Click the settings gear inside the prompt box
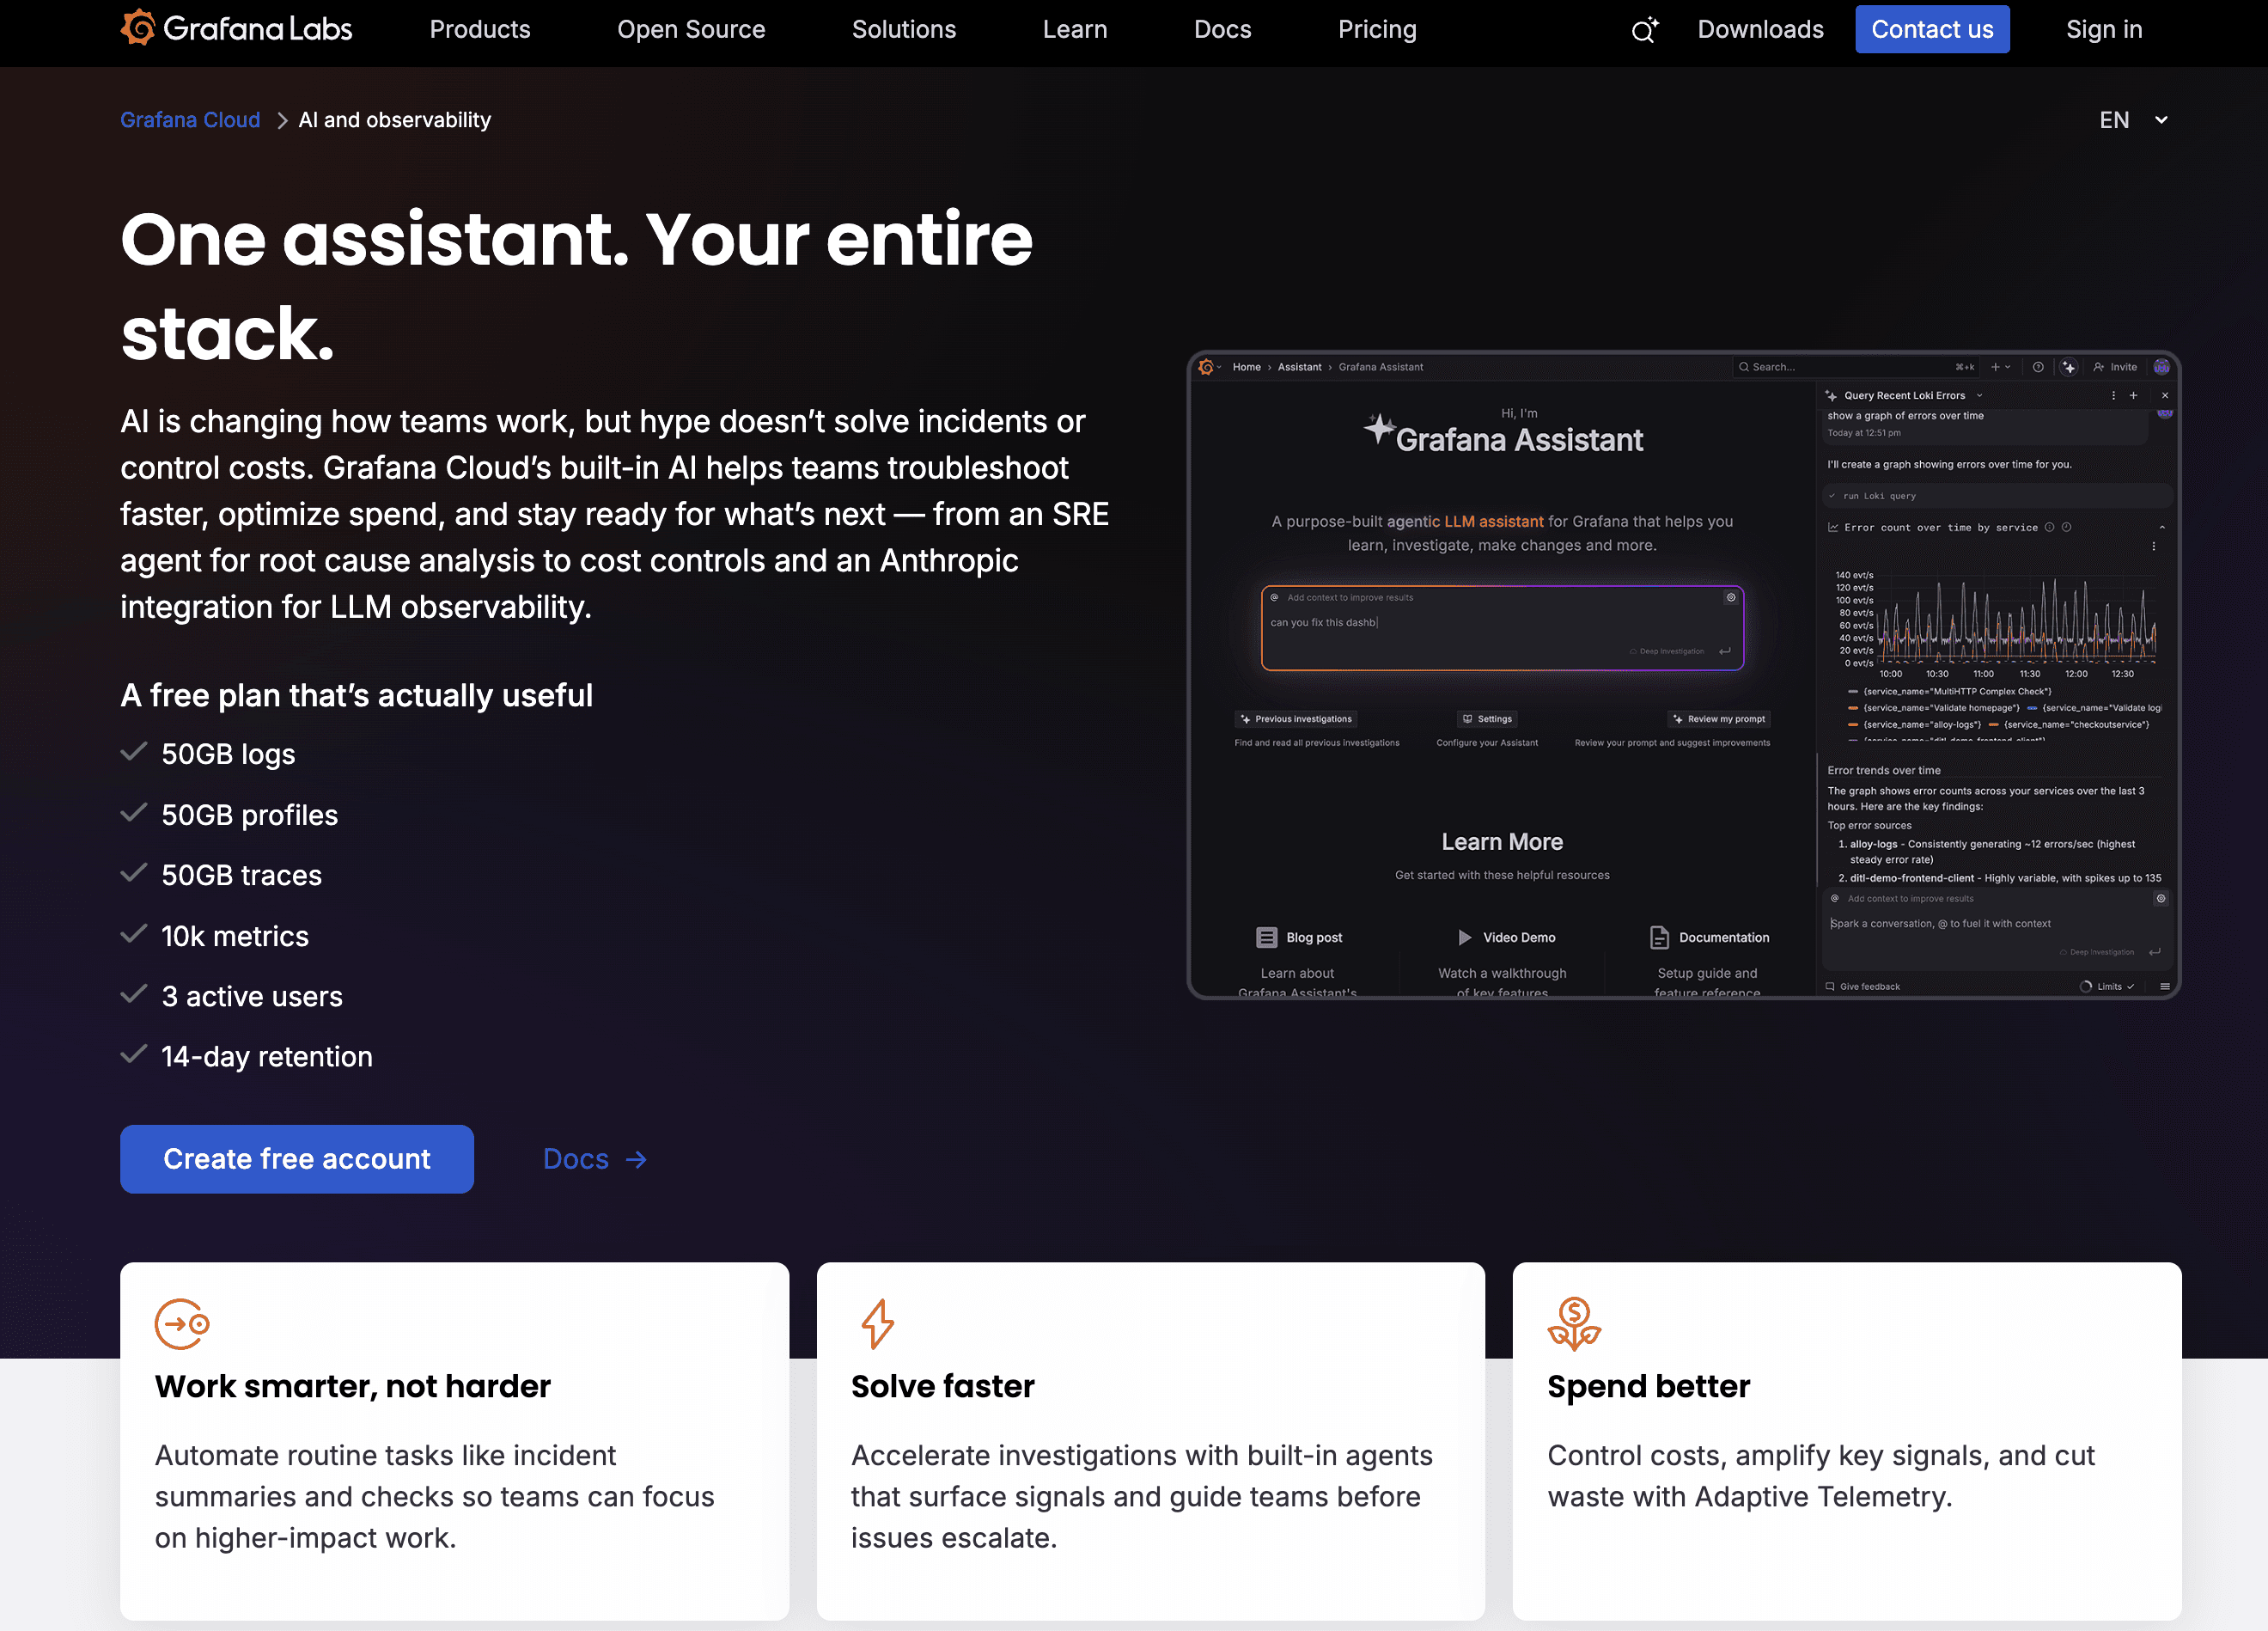The height and width of the screenshot is (1631, 2268). point(1731,598)
